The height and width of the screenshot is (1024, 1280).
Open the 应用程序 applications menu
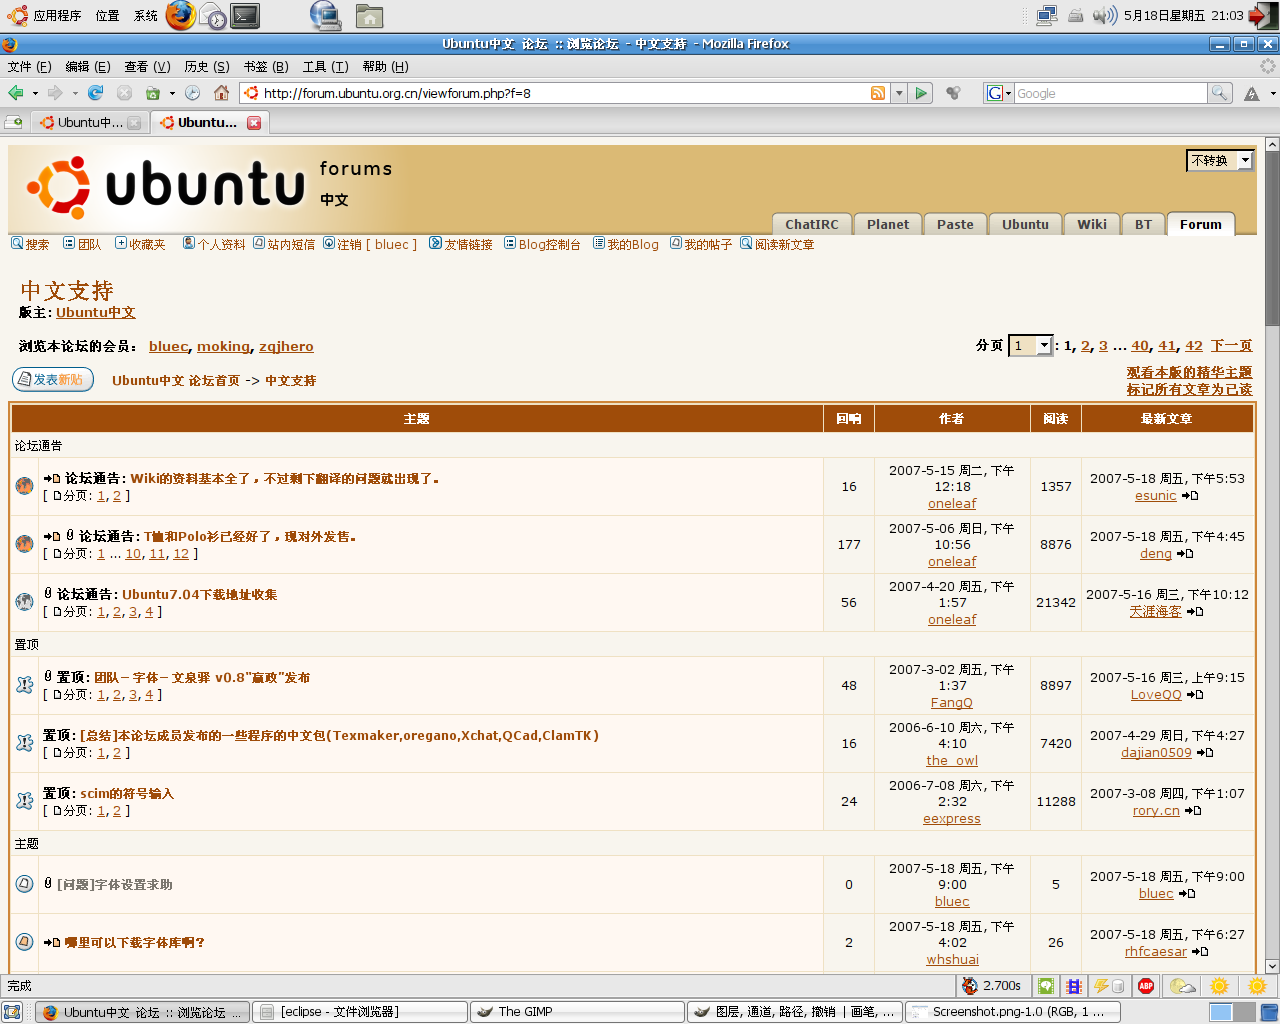(x=46, y=15)
